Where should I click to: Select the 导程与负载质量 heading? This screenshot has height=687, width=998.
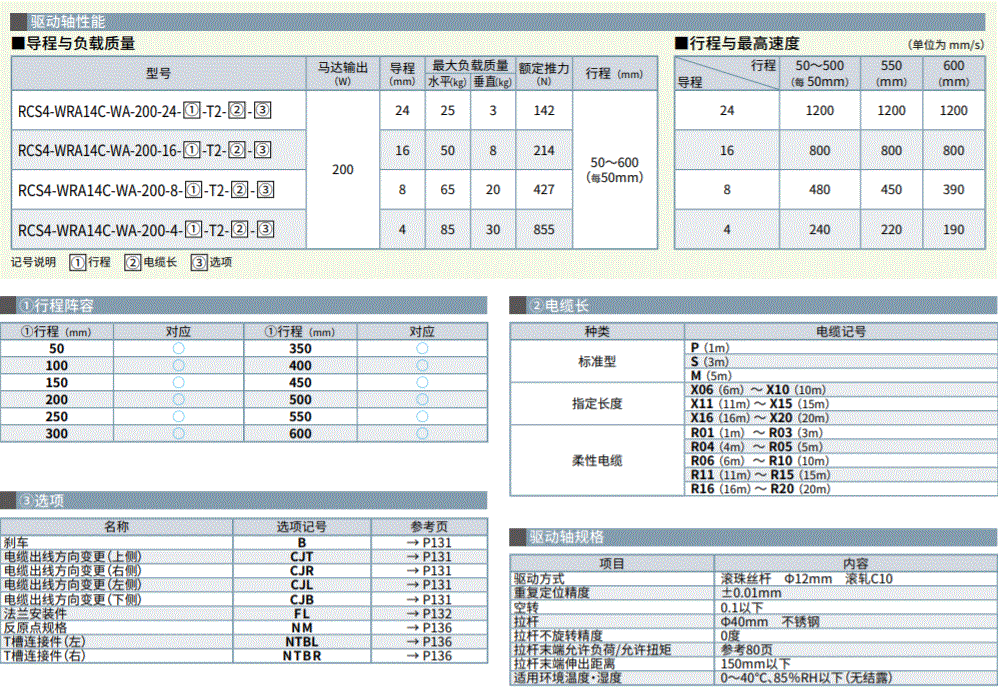point(74,43)
